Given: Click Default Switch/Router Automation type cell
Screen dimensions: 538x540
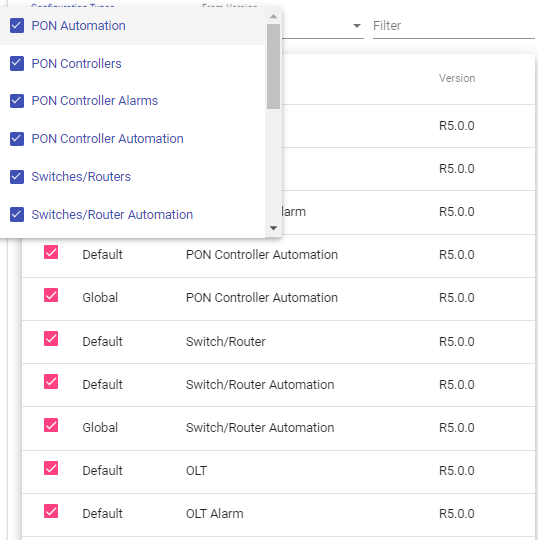Looking at the screenshot, I should point(260,385).
